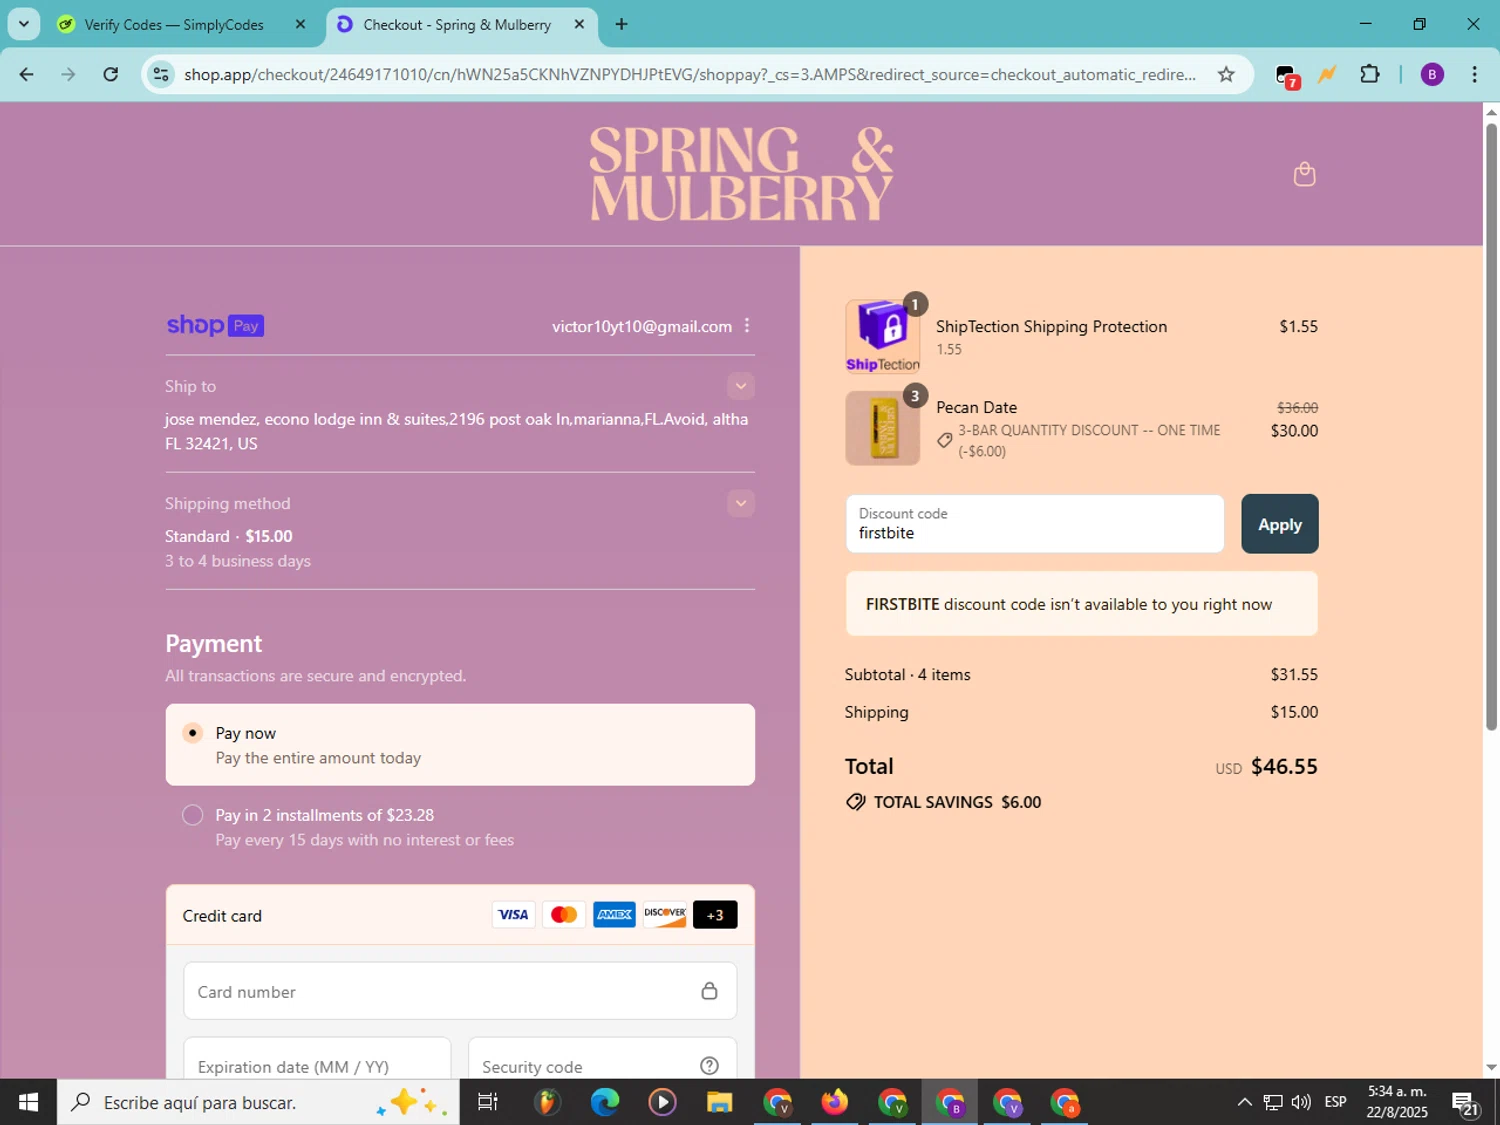The width and height of the screenshot is (1500, 1125).
Task: Click the Mastercard icon
Action: [564, 915]
